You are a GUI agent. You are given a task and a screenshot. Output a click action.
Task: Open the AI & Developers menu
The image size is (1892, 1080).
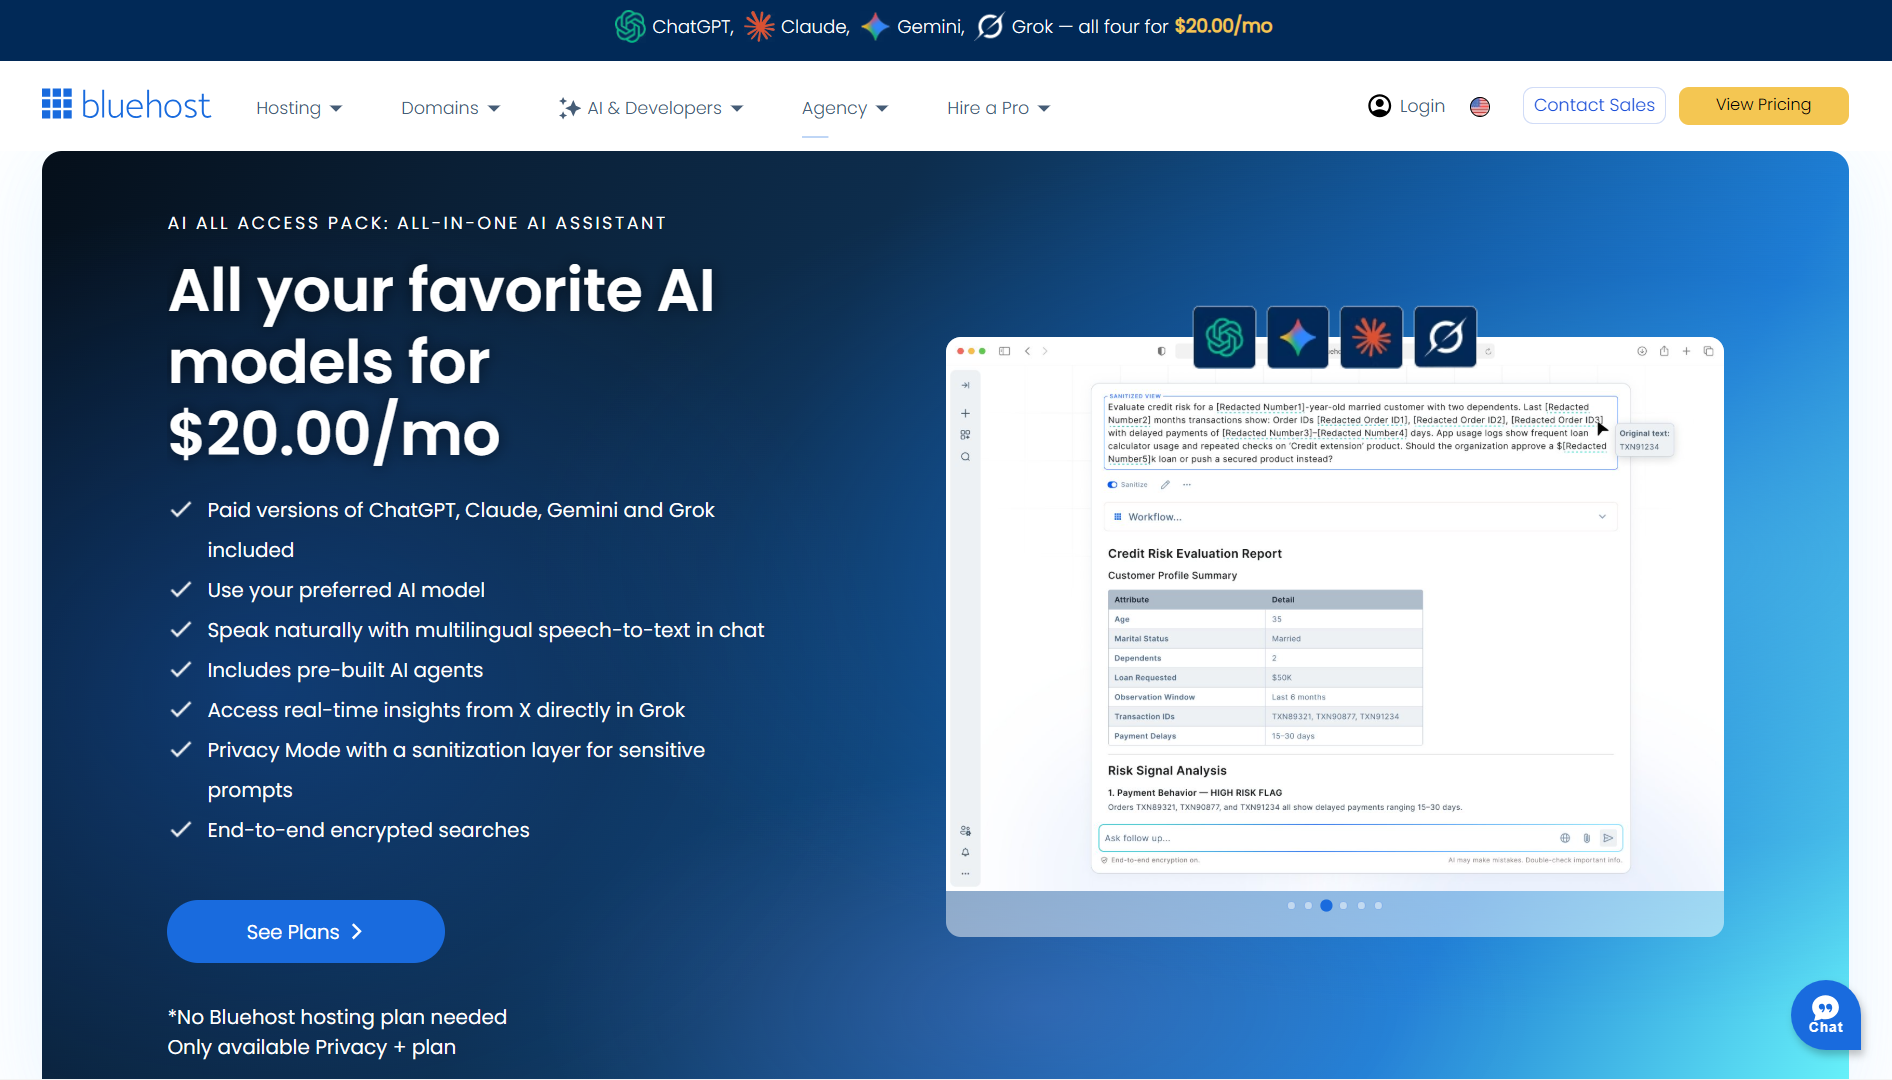pyautogui.click(x=654, y=108)
